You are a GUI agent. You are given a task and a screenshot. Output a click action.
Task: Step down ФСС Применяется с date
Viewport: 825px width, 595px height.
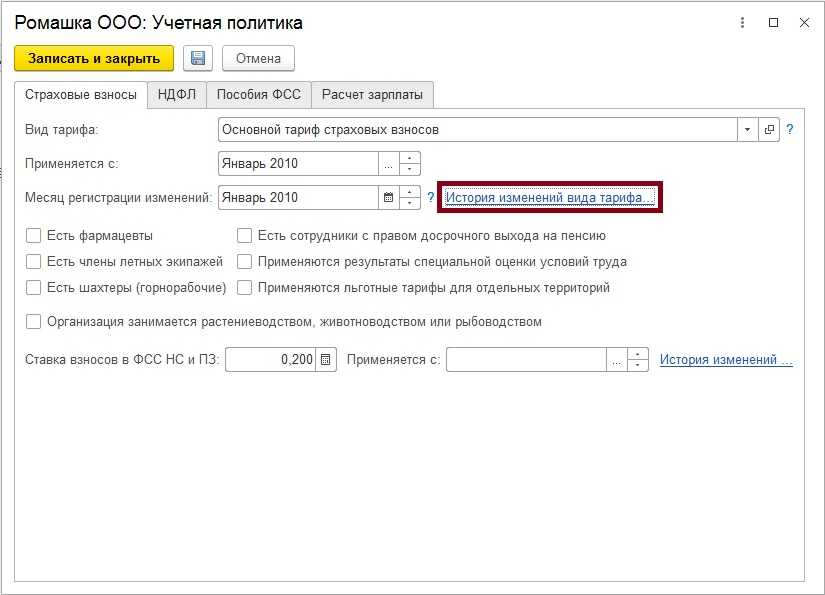point(638,366)
